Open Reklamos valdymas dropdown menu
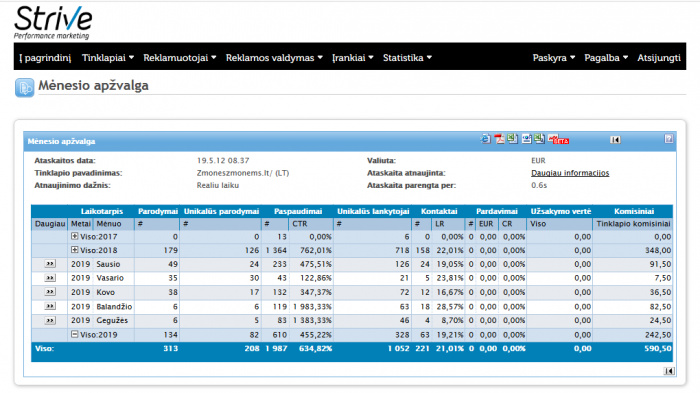This screenshot has height=393, width=700. point(274,58)
